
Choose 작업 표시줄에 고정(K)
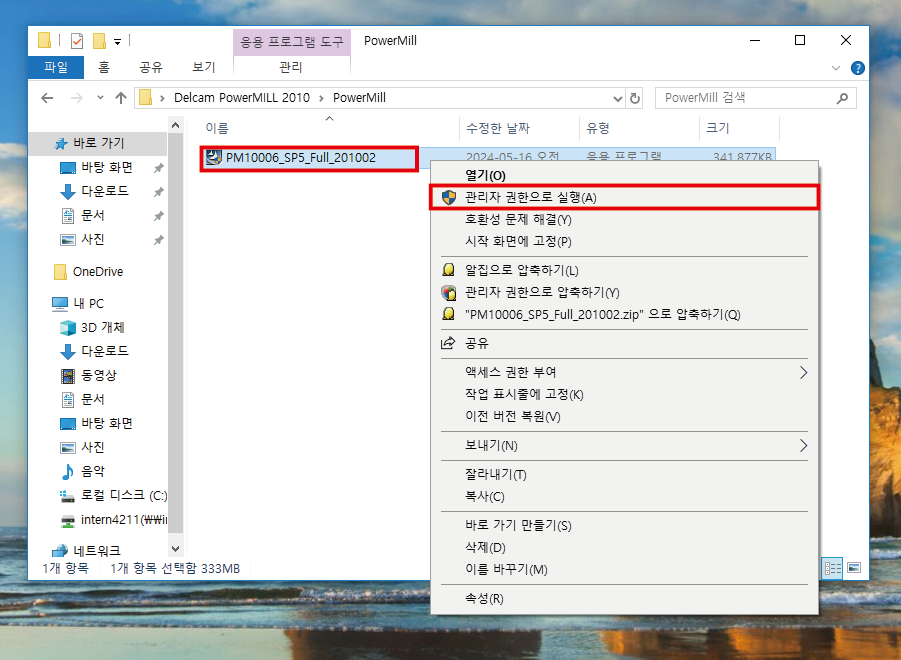[625, 394]
